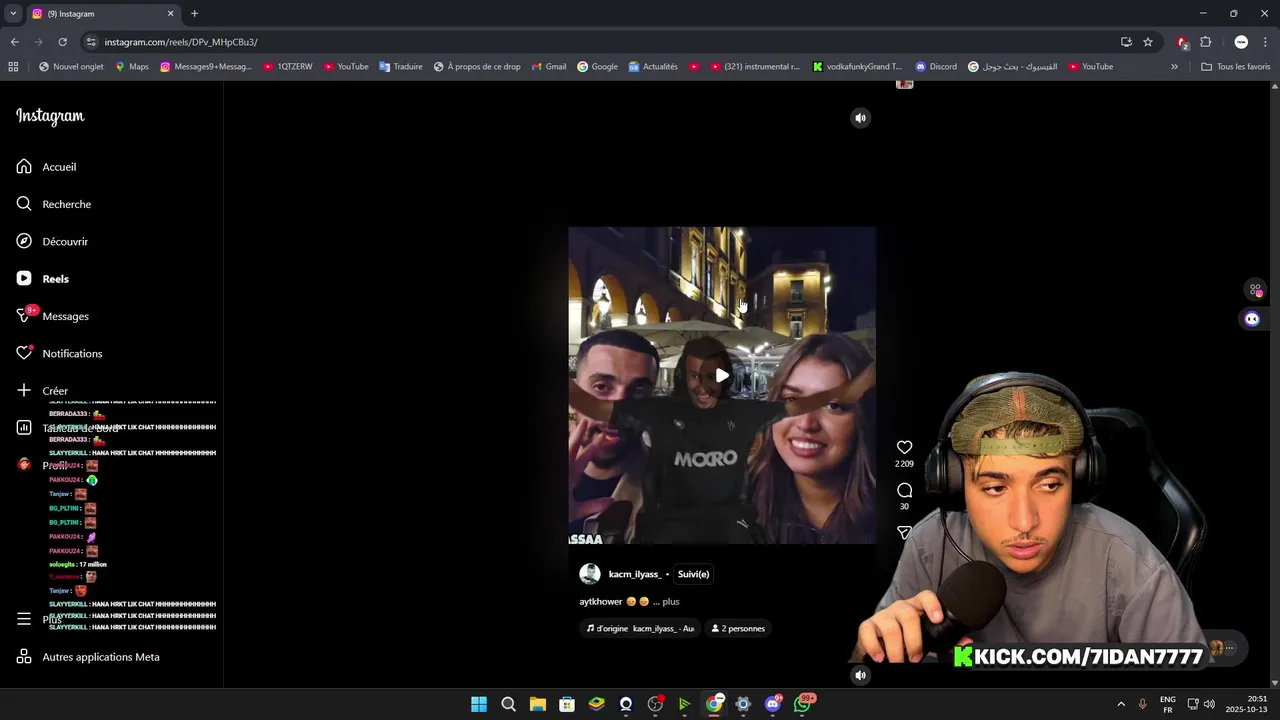
Task: Show the 2 personnes tagged people
Action: click(738, 629)
